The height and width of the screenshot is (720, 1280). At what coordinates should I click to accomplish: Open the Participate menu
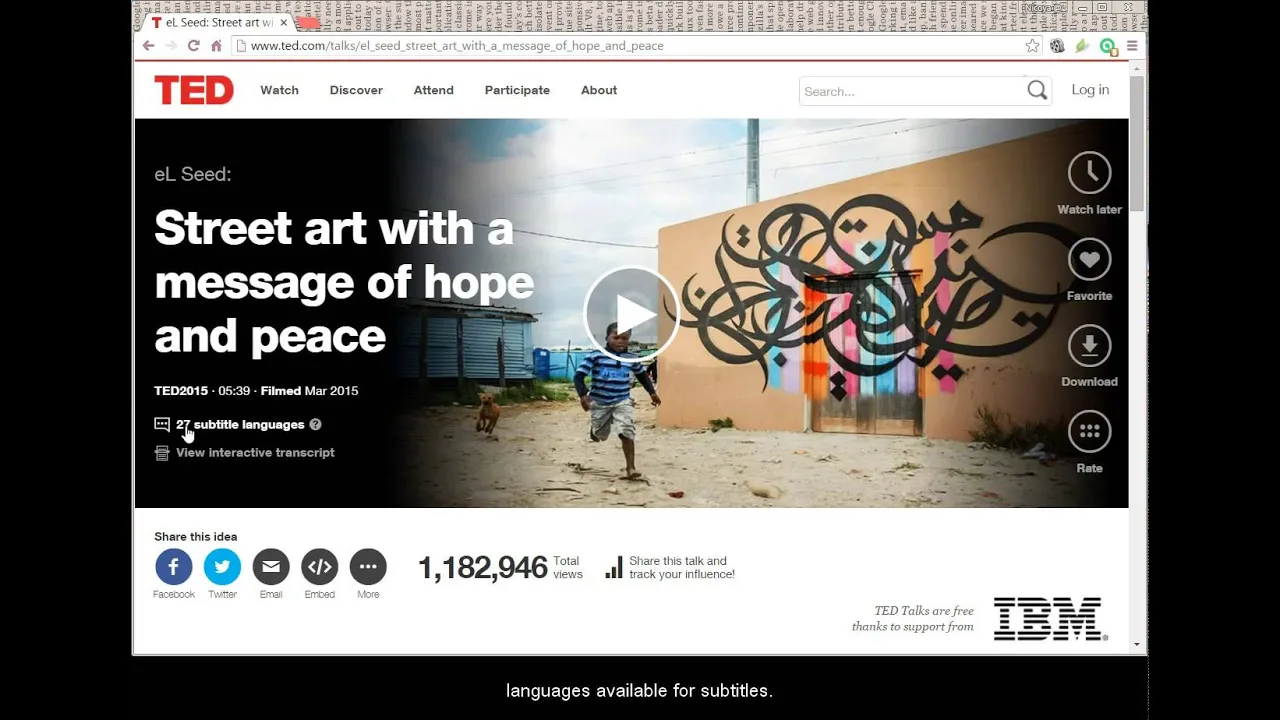(517, 90)
